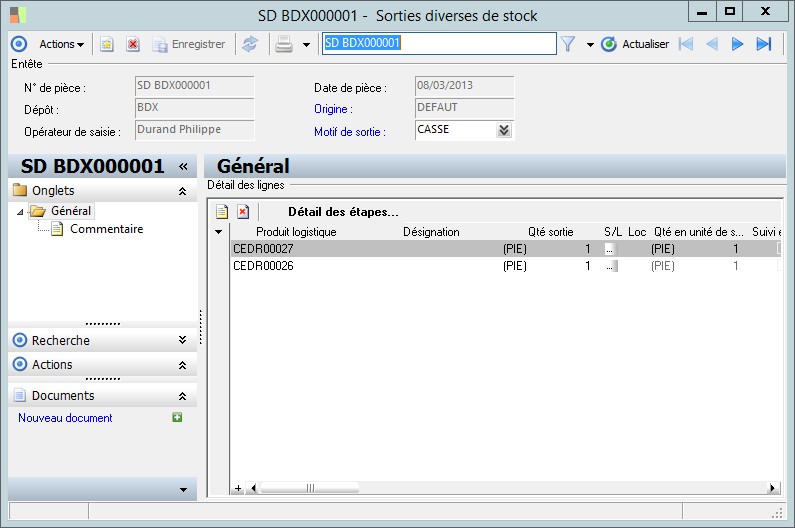The height and width of the screenshot is (528, 795).
Task: Click the search field containing SD BDX000001
Action: pos(439,44)
